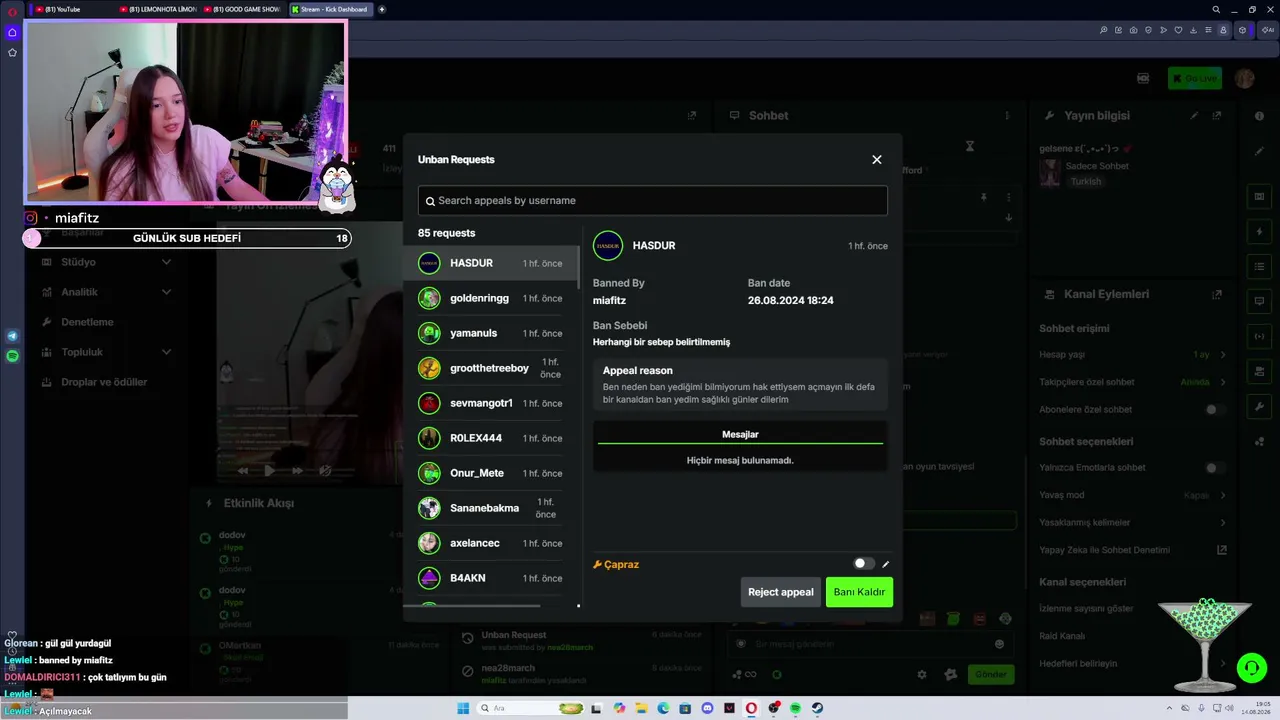Select Onur_Mete unban request
This screenshot has height=720, width=1280.
pyautogui.click(x=491, y=473)
